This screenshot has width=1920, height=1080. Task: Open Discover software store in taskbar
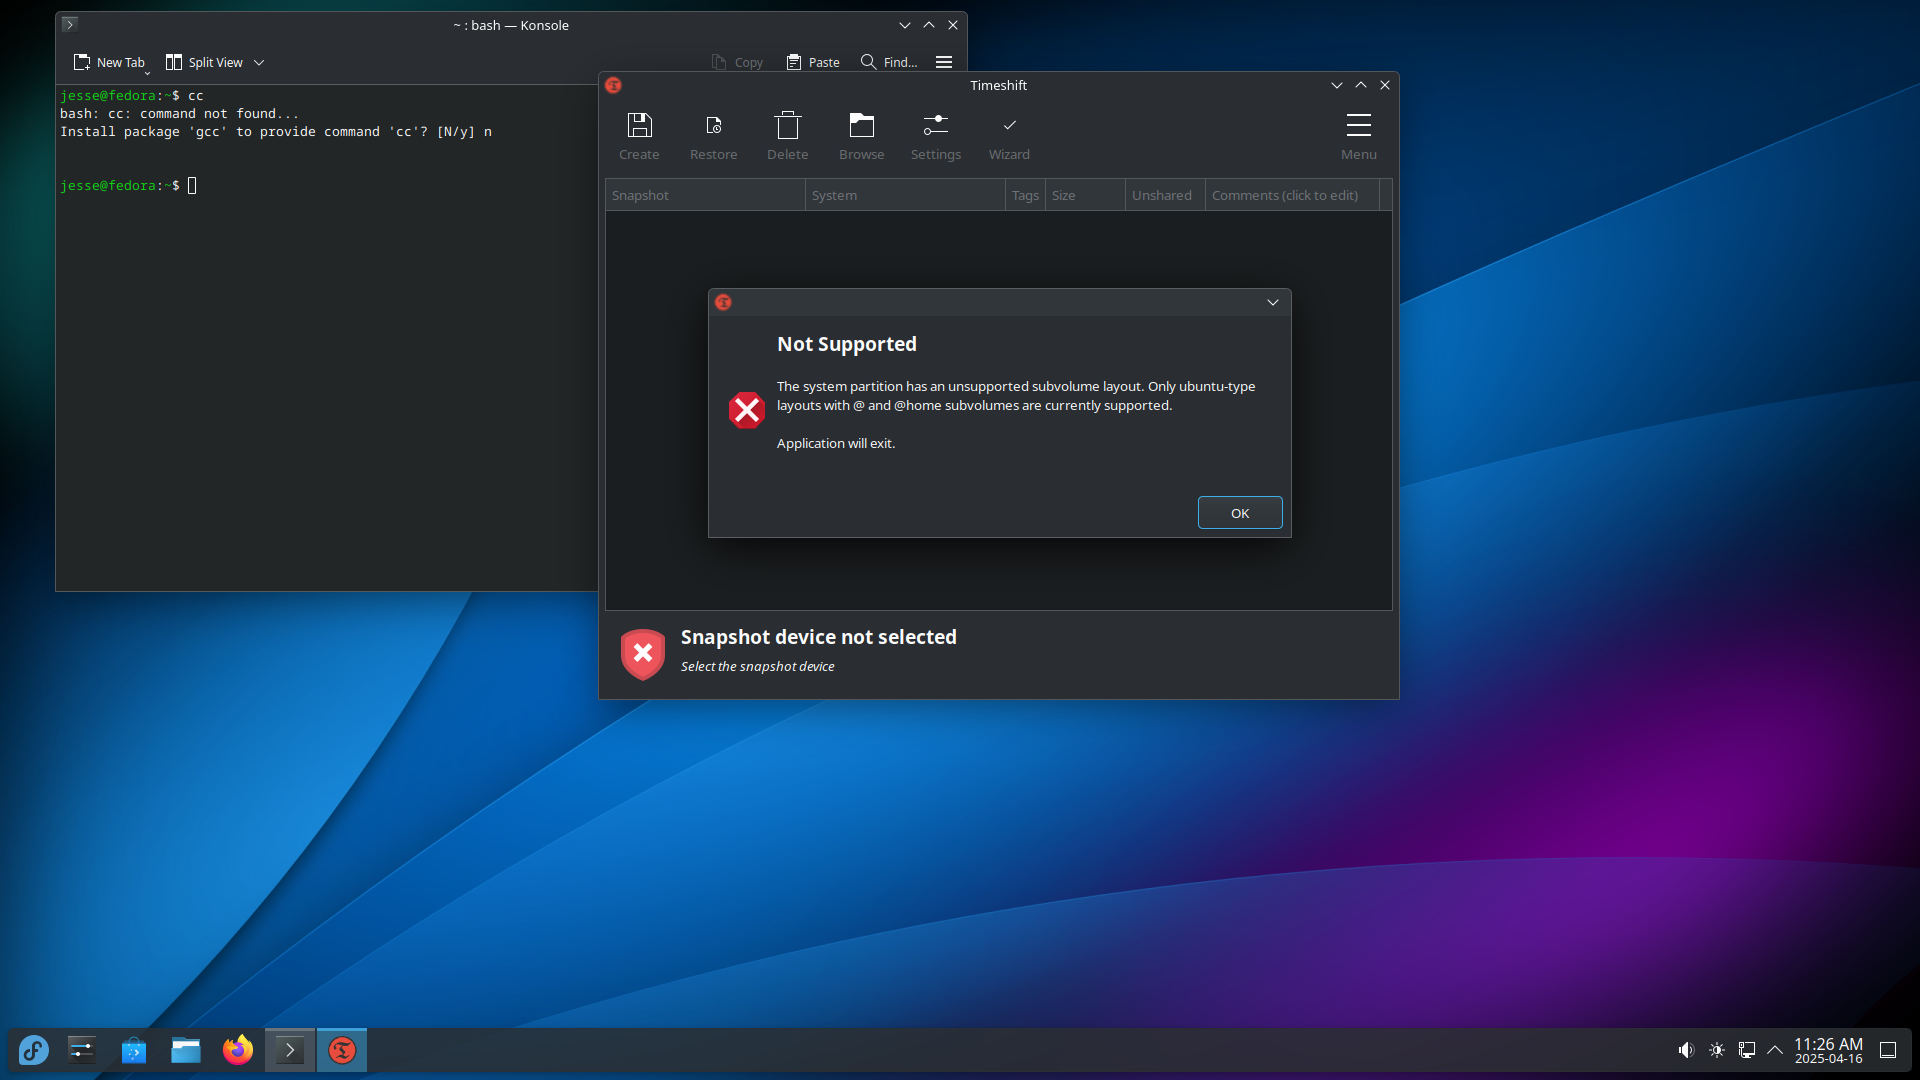click(134, 1050)
